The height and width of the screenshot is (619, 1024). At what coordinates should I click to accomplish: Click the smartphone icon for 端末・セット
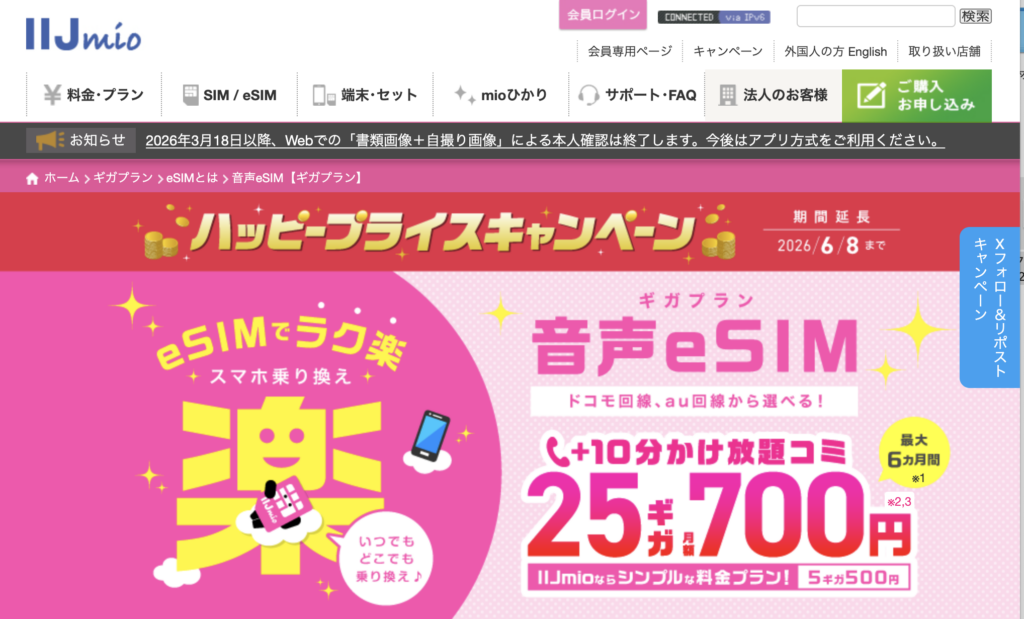click(x=324, y=95)
